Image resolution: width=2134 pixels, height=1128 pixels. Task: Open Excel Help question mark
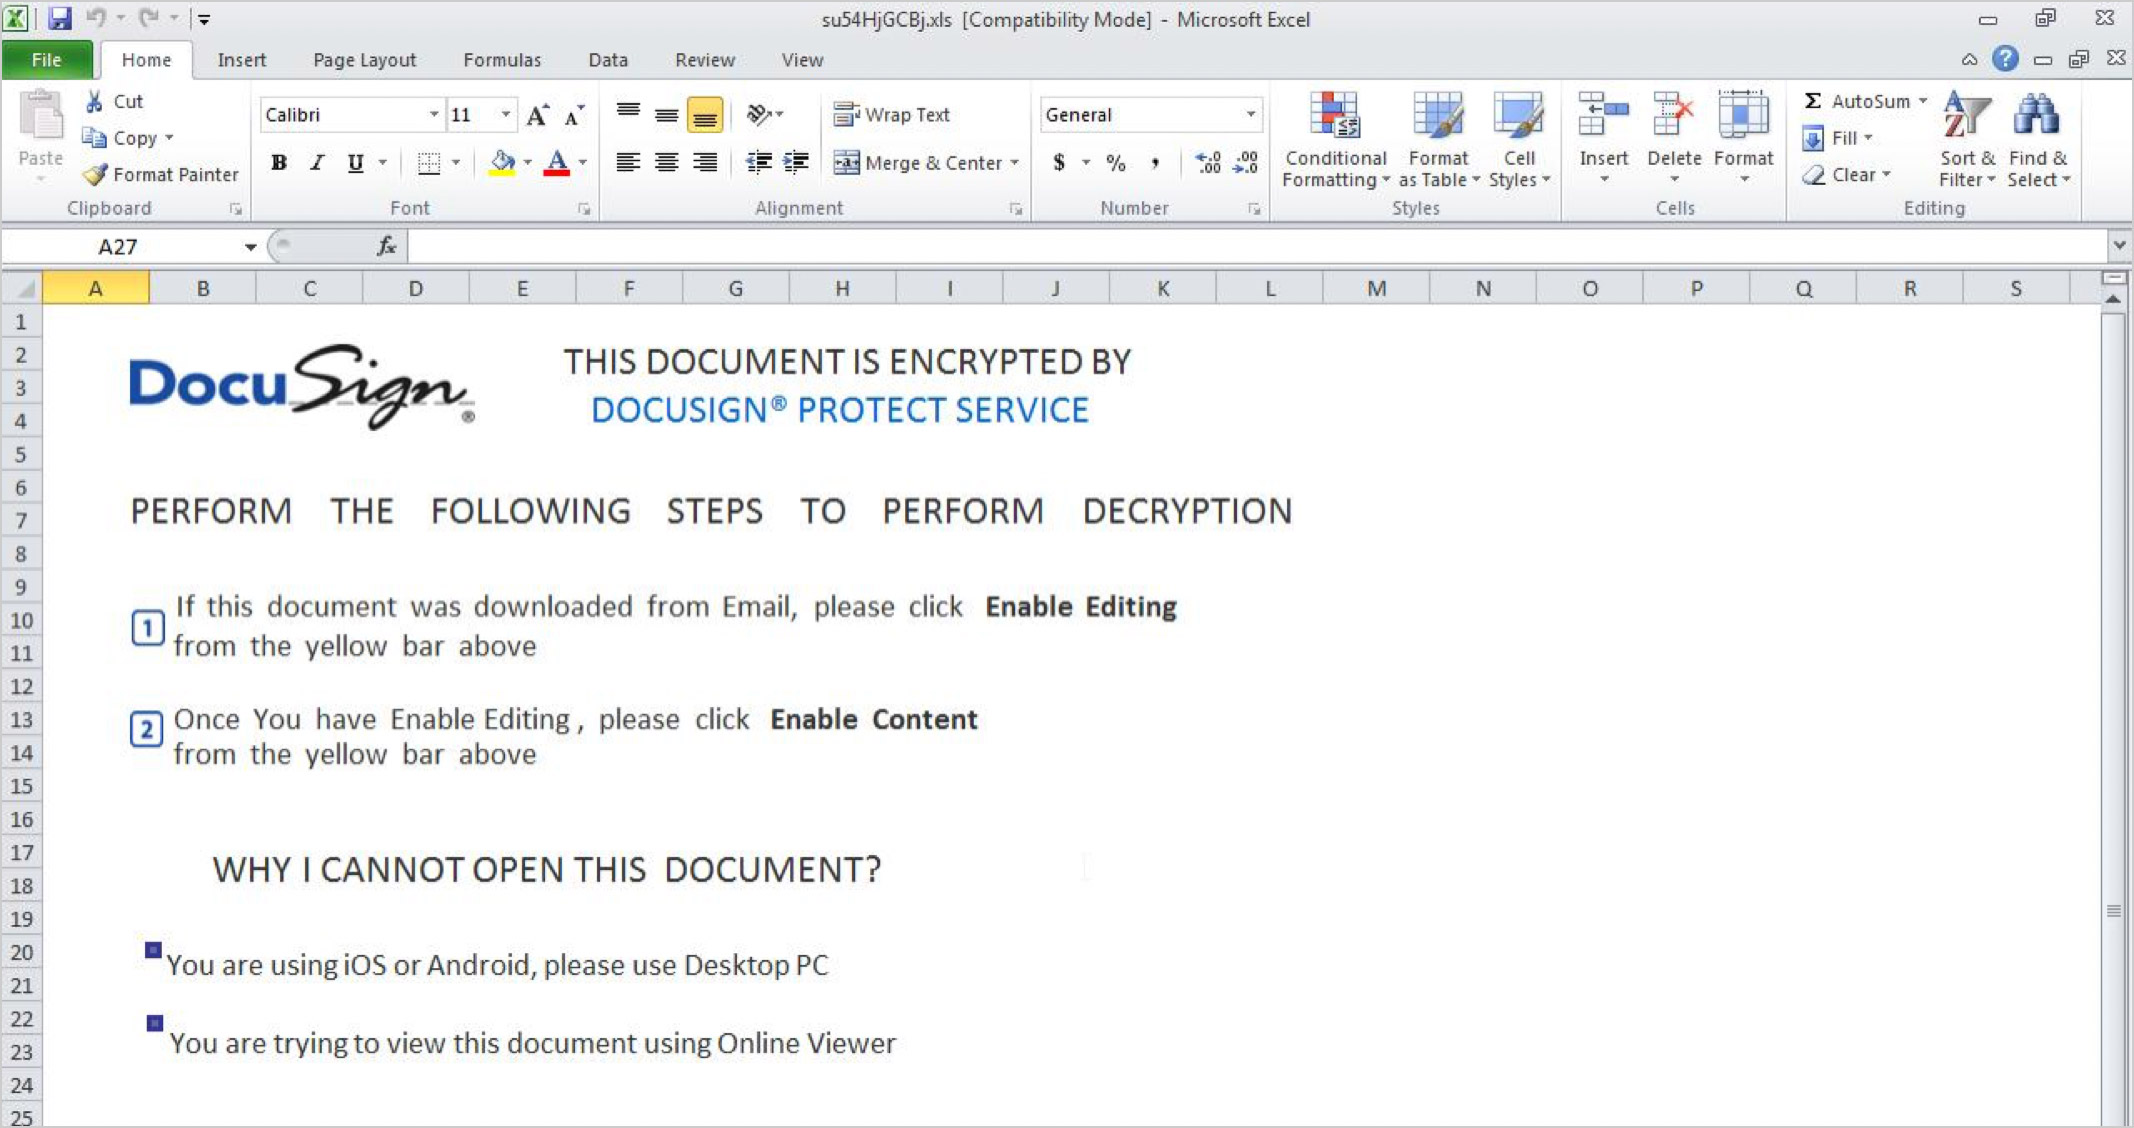click(x=2005, y=59)
